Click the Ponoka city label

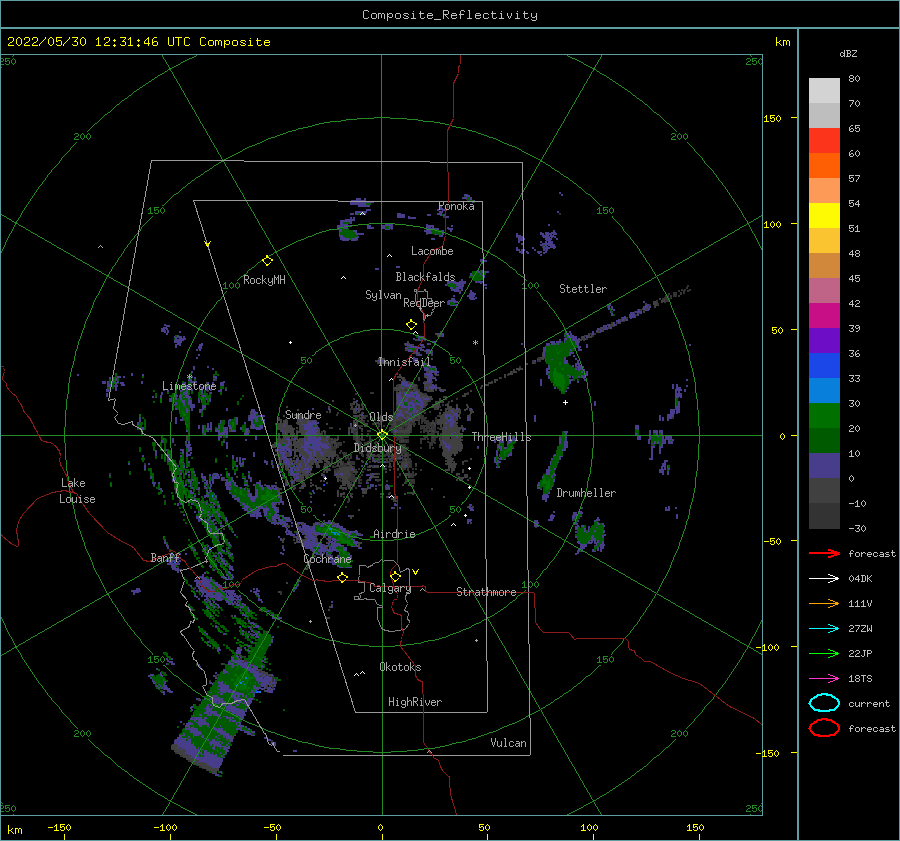click(456, 206)
